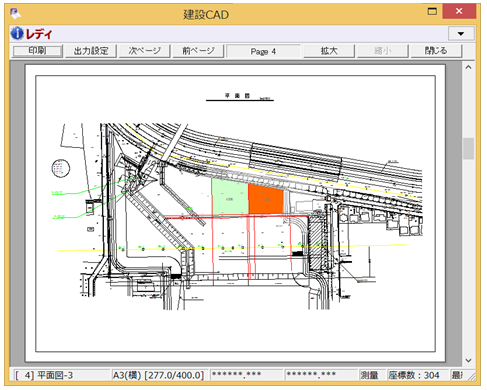Click the scrollbar down arrow
The image size is (487, 390).
point(468,360)
